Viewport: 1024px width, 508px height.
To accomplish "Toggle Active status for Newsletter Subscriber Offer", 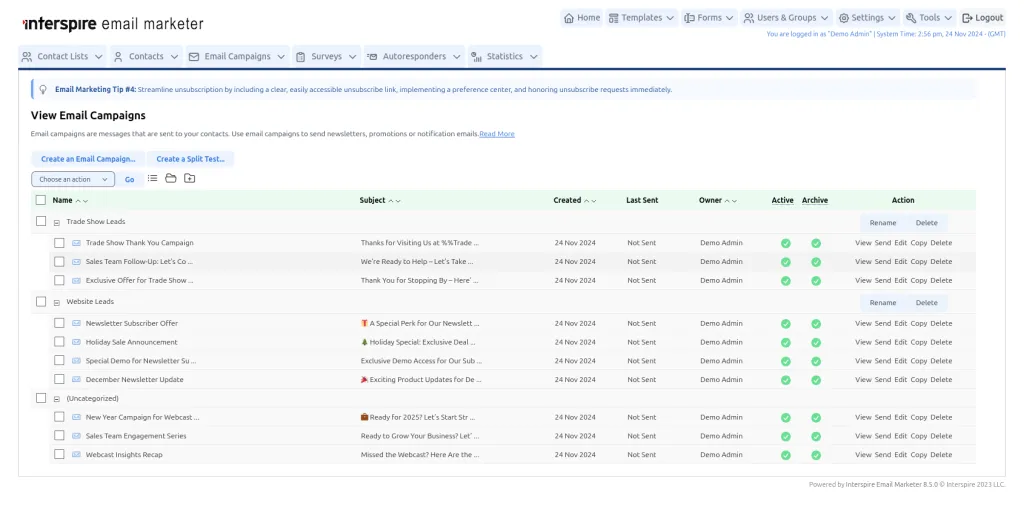I will pyautogui.click(x=786, y=323).
